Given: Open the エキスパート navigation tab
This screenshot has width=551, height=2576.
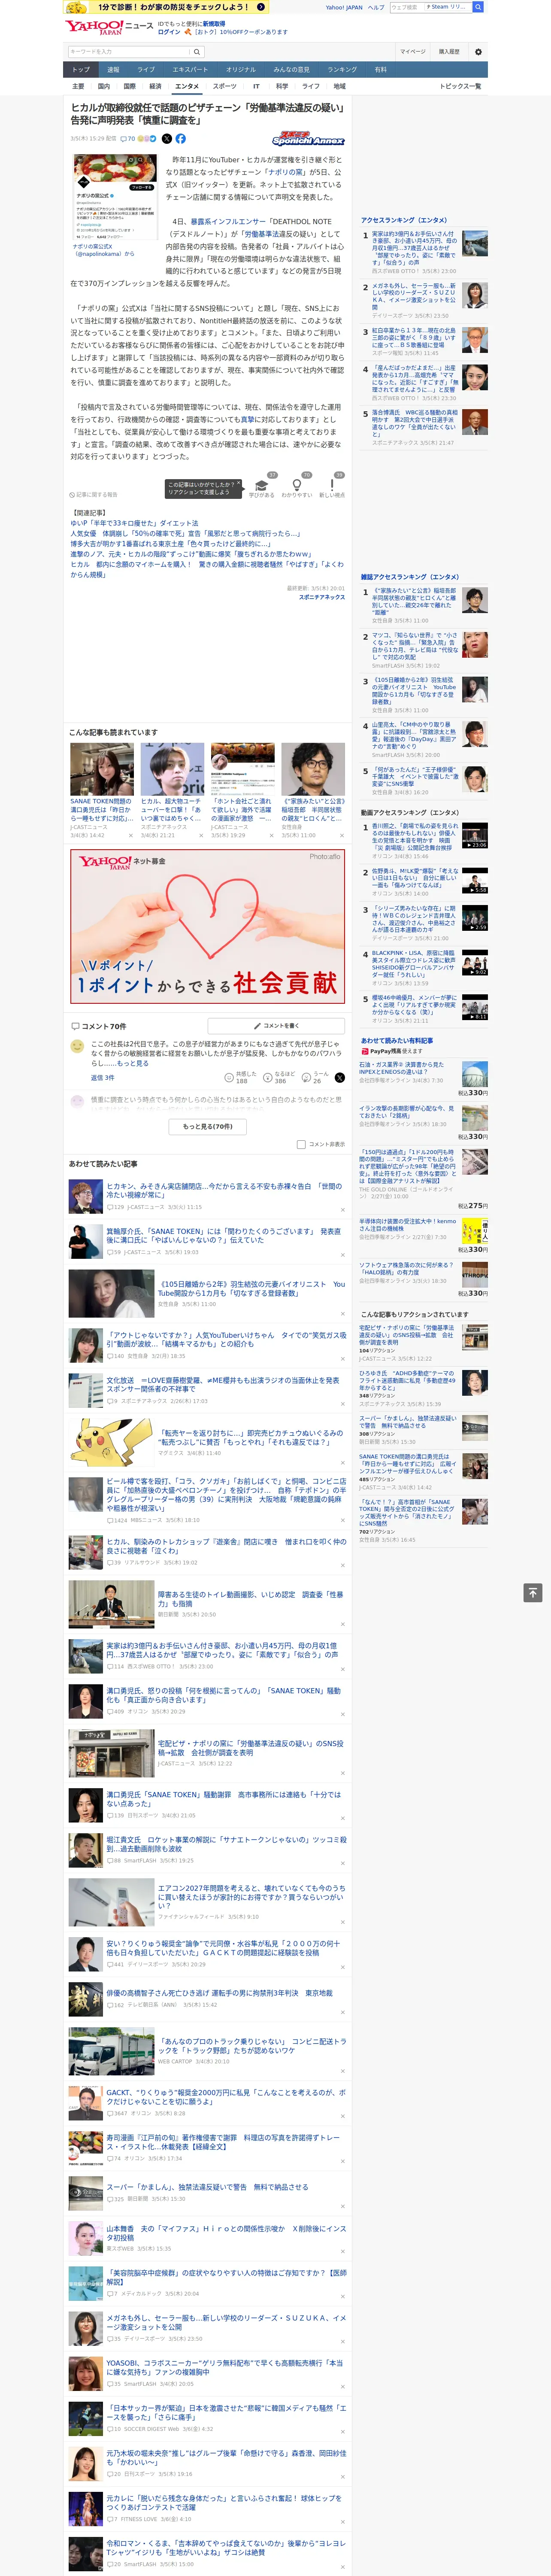Looking at the screenshot, I should click(x=190, y=69).
